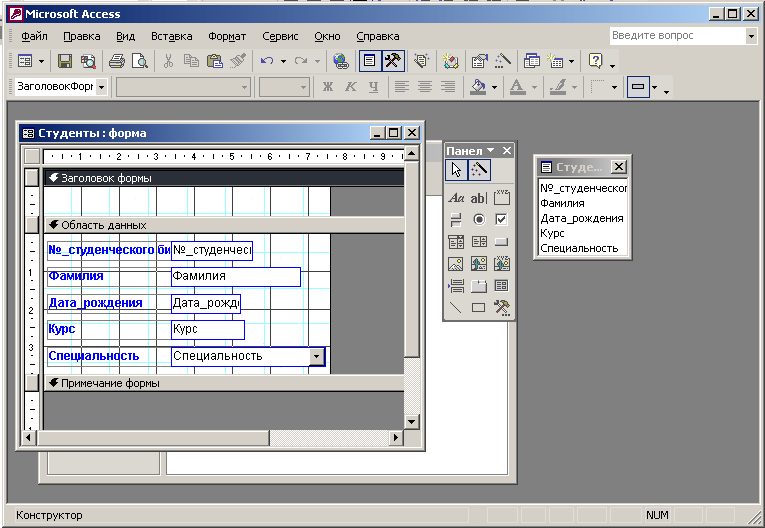This screenshot has height=528, width=765.
Task: Open the Панел toolbox options arrow
Action: (x=490, y=150)
